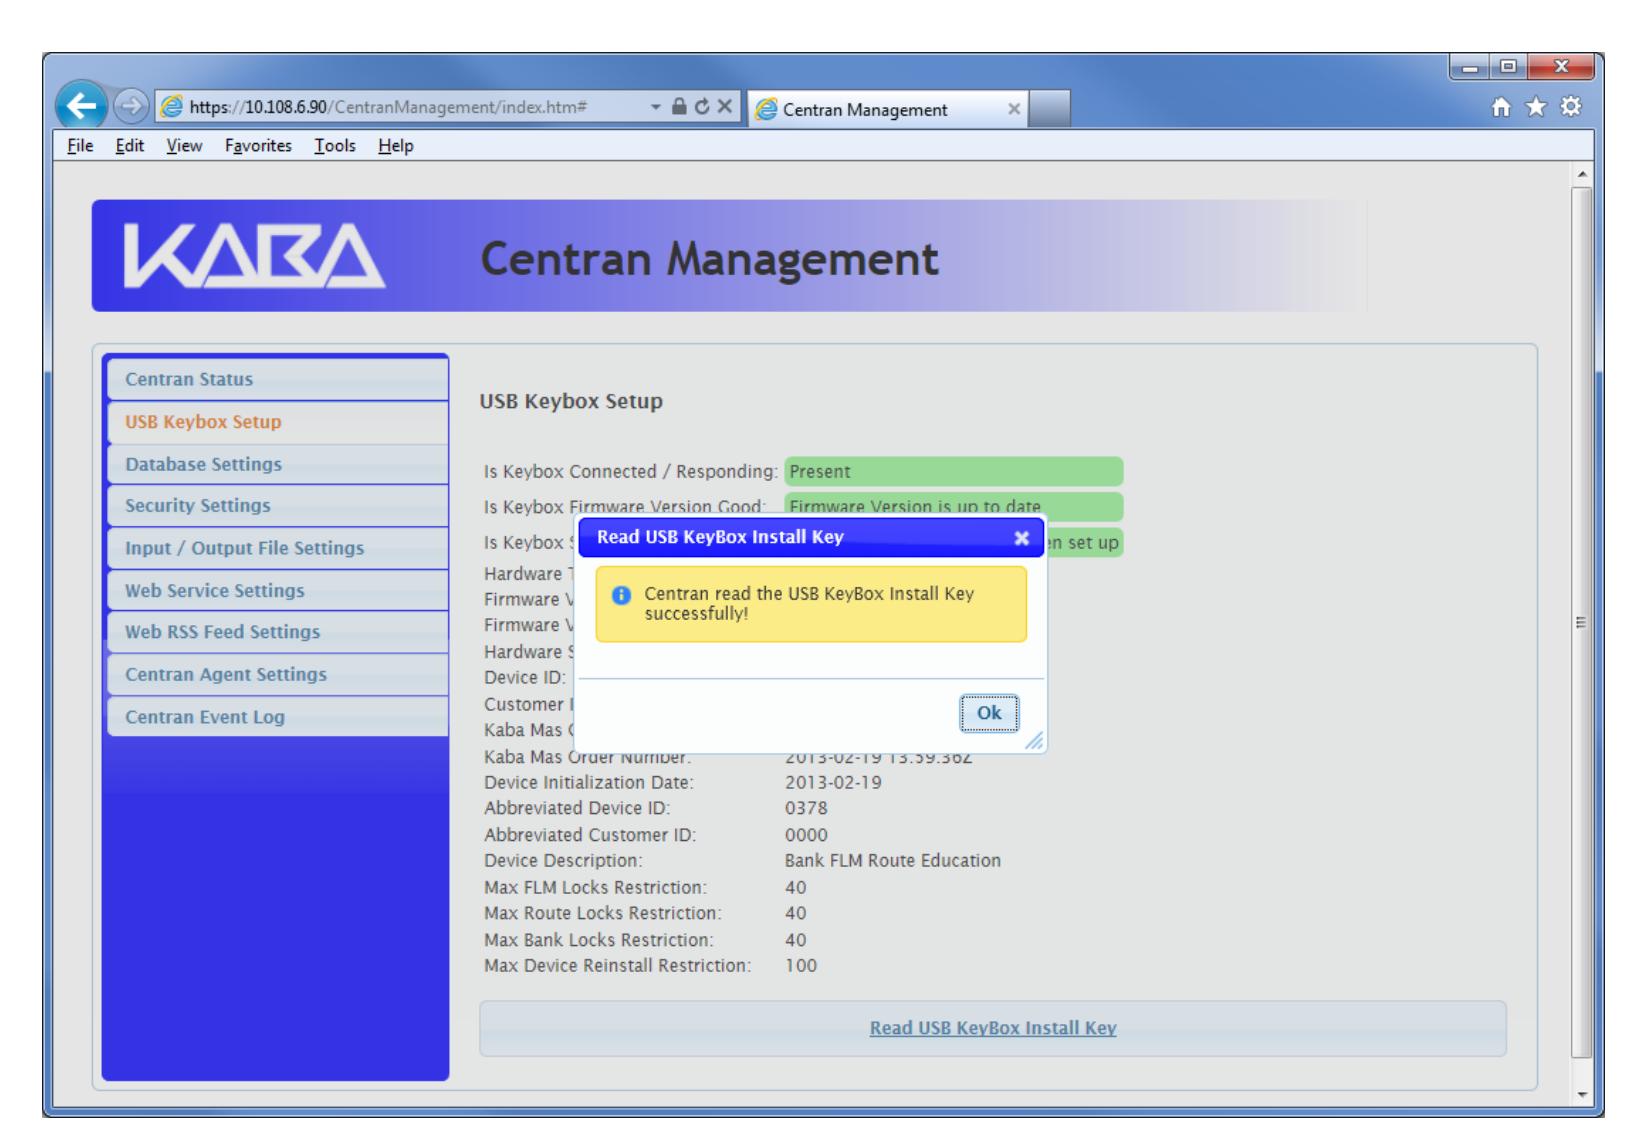Open Web RSS Feed Settings section

[276, 632]
